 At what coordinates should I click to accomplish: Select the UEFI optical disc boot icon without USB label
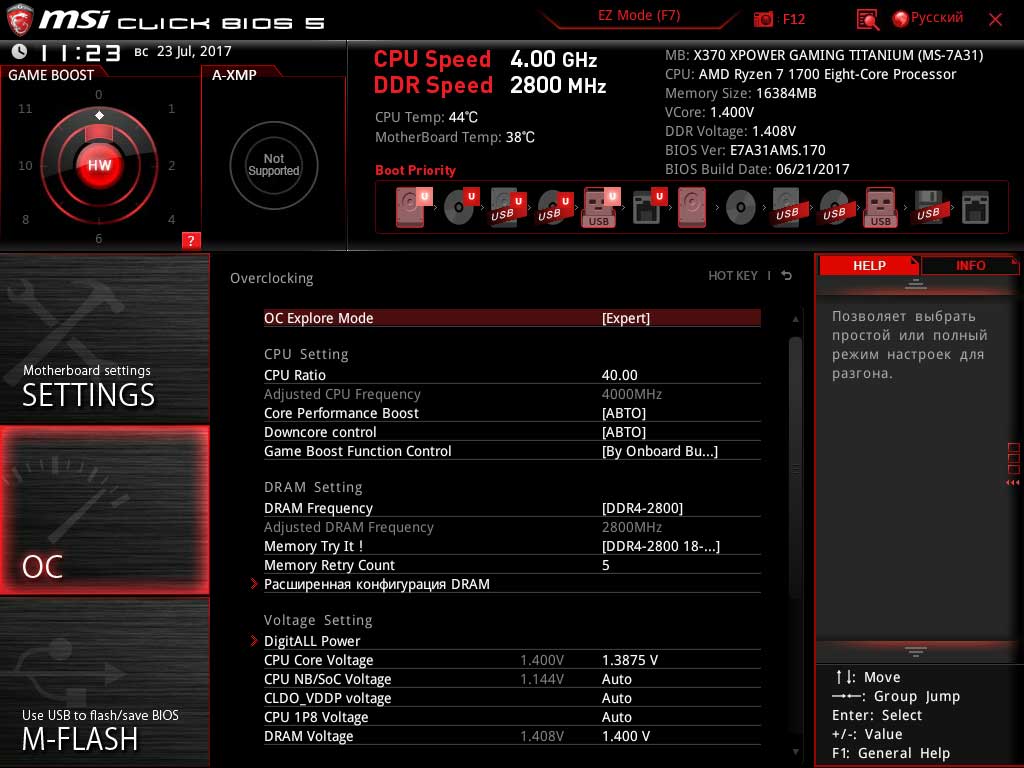tap(460, 207)
